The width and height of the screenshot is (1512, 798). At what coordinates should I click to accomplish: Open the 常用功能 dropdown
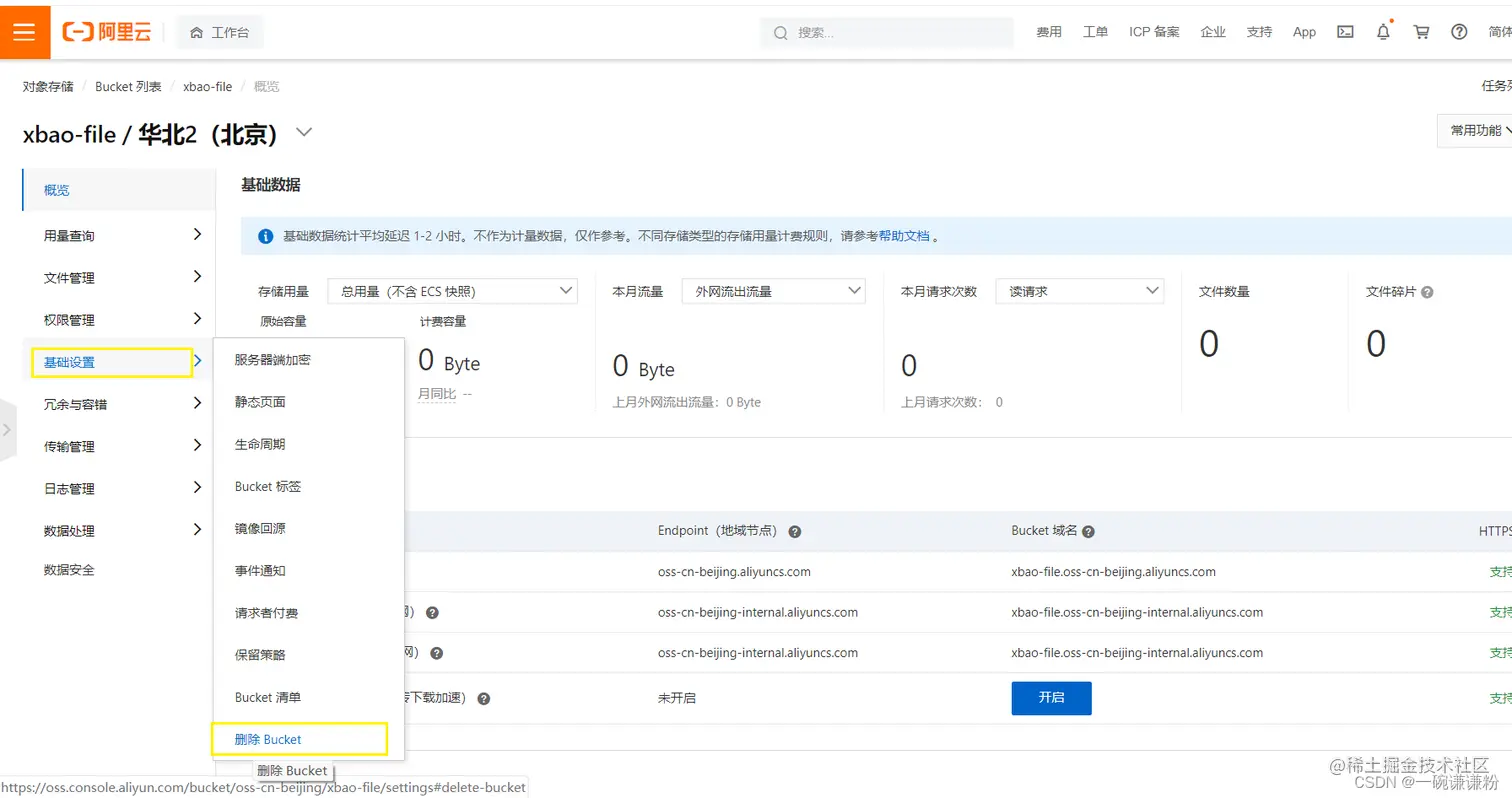[1476, 131]
